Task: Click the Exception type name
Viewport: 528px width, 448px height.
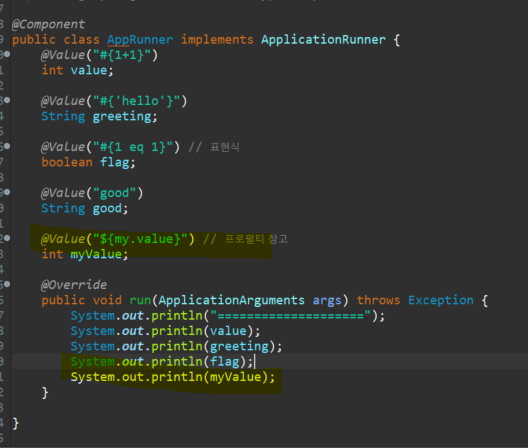Action: pos(441,300)
